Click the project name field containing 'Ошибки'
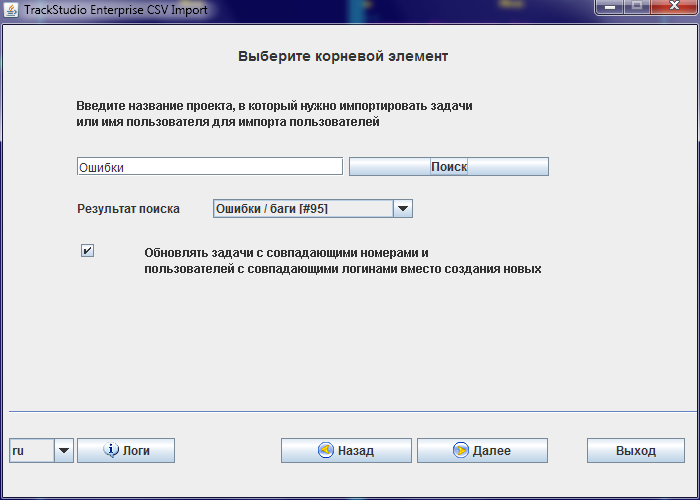Screen dimensions: 700x500 (209, 167)
